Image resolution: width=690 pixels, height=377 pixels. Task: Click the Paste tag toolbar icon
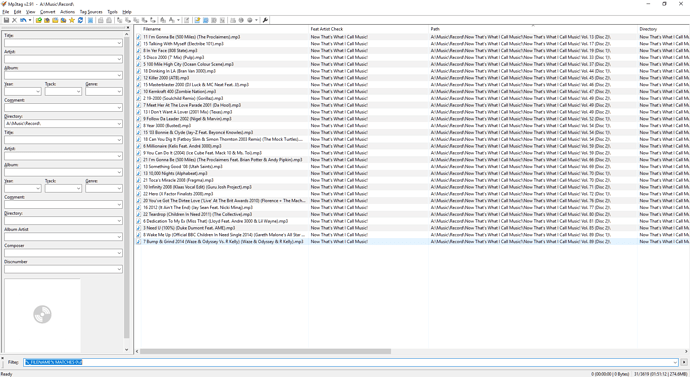click(109, 20)
